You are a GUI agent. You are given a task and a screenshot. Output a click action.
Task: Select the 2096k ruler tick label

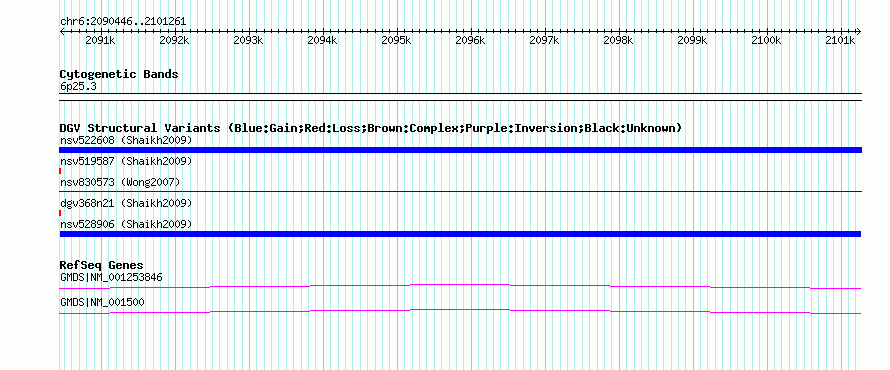click(471, 41)
